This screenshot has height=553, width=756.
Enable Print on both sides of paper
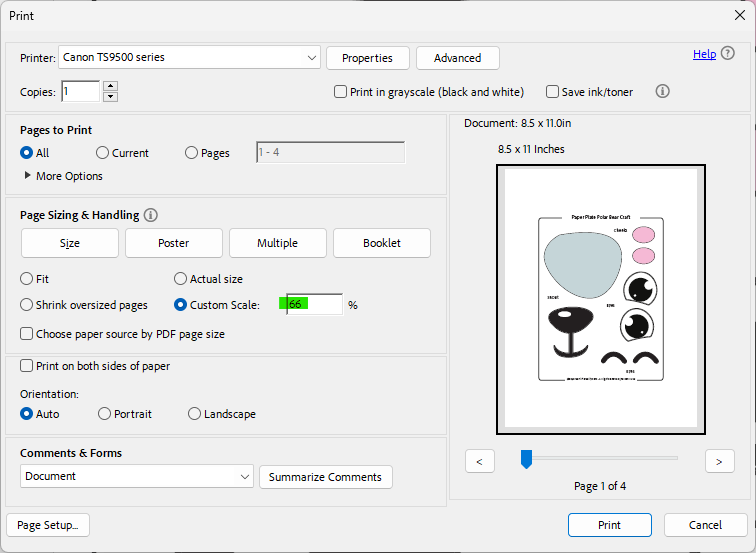(27, 366)
